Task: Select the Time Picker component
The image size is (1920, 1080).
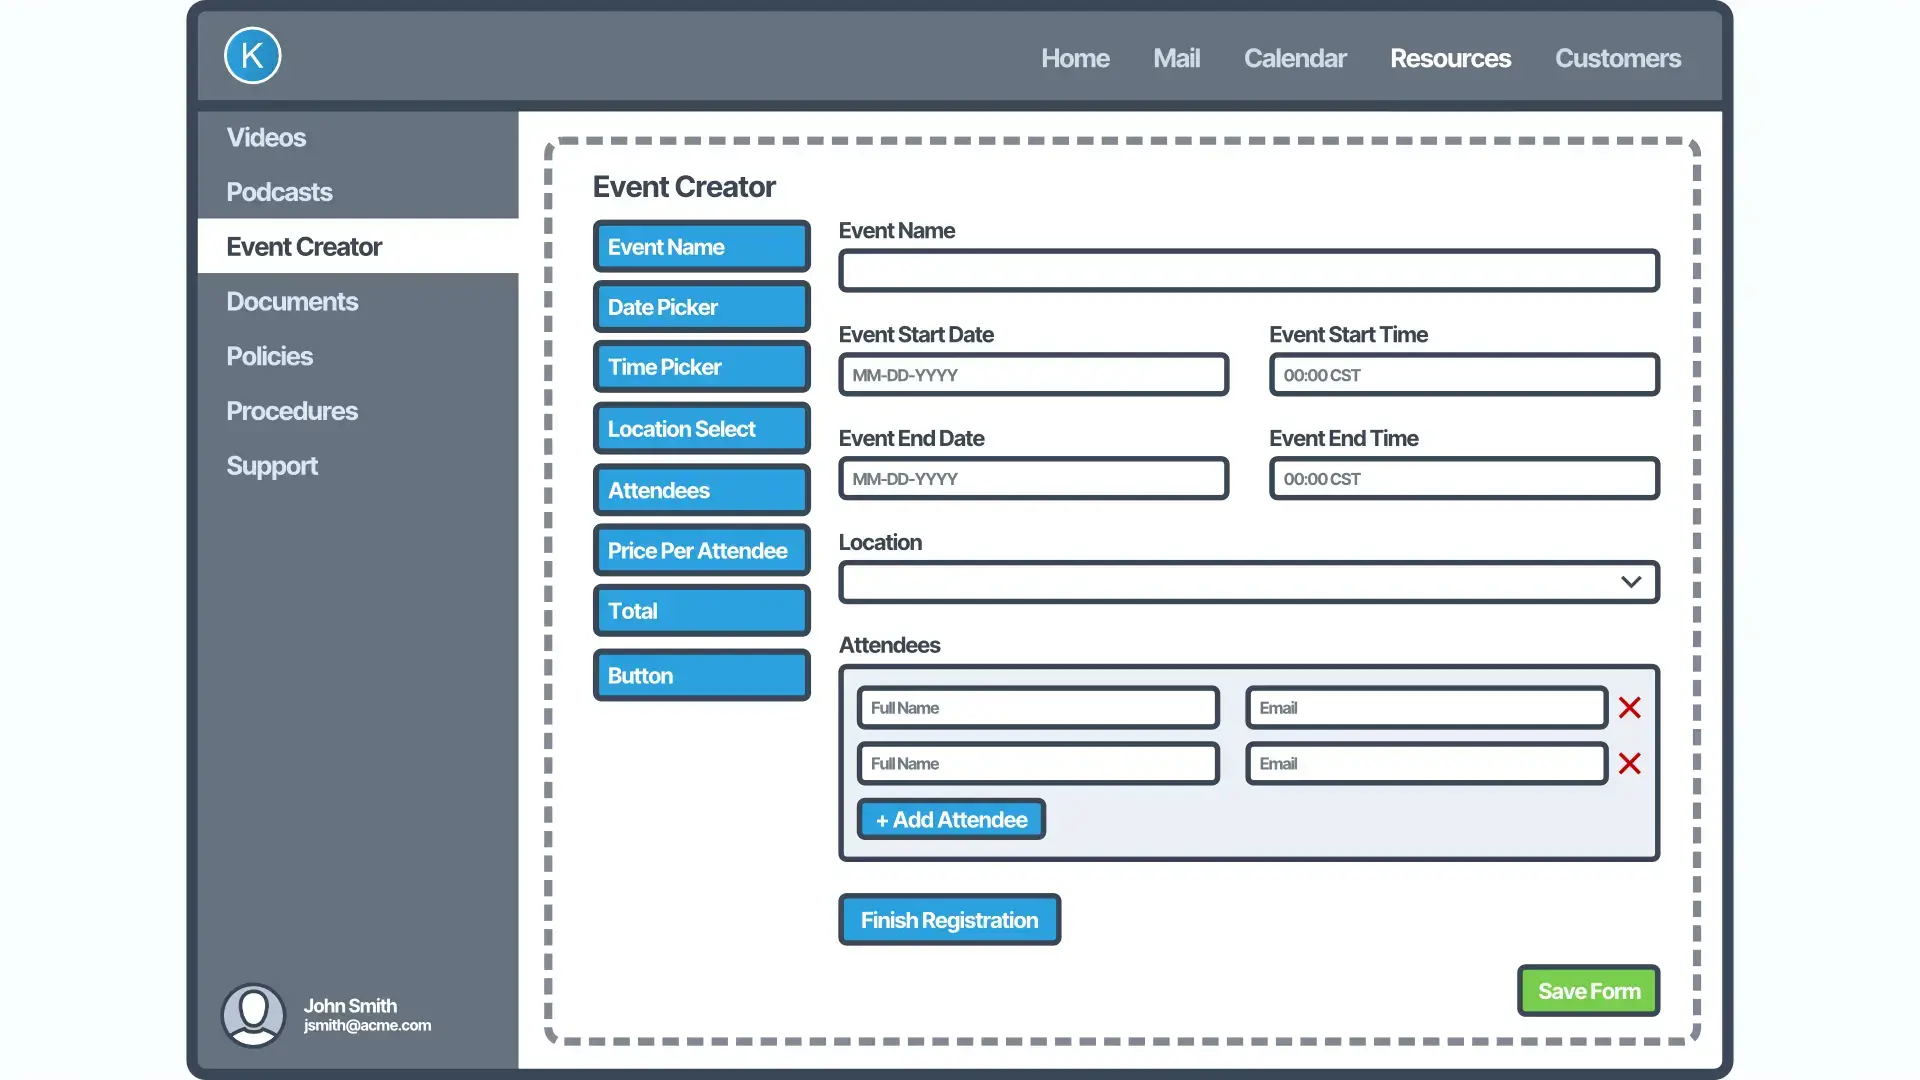Action: pyautogui.click(x=700, y=367)
